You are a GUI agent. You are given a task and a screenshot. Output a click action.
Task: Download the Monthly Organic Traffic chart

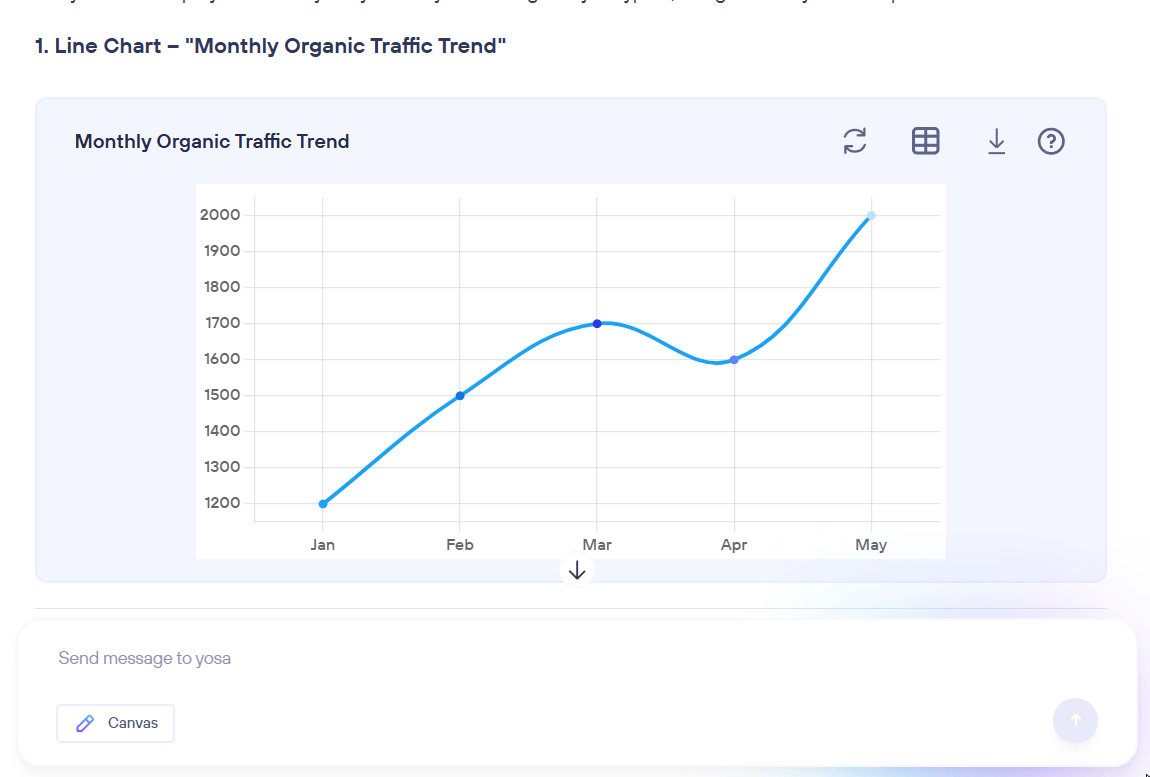point(996,142)
